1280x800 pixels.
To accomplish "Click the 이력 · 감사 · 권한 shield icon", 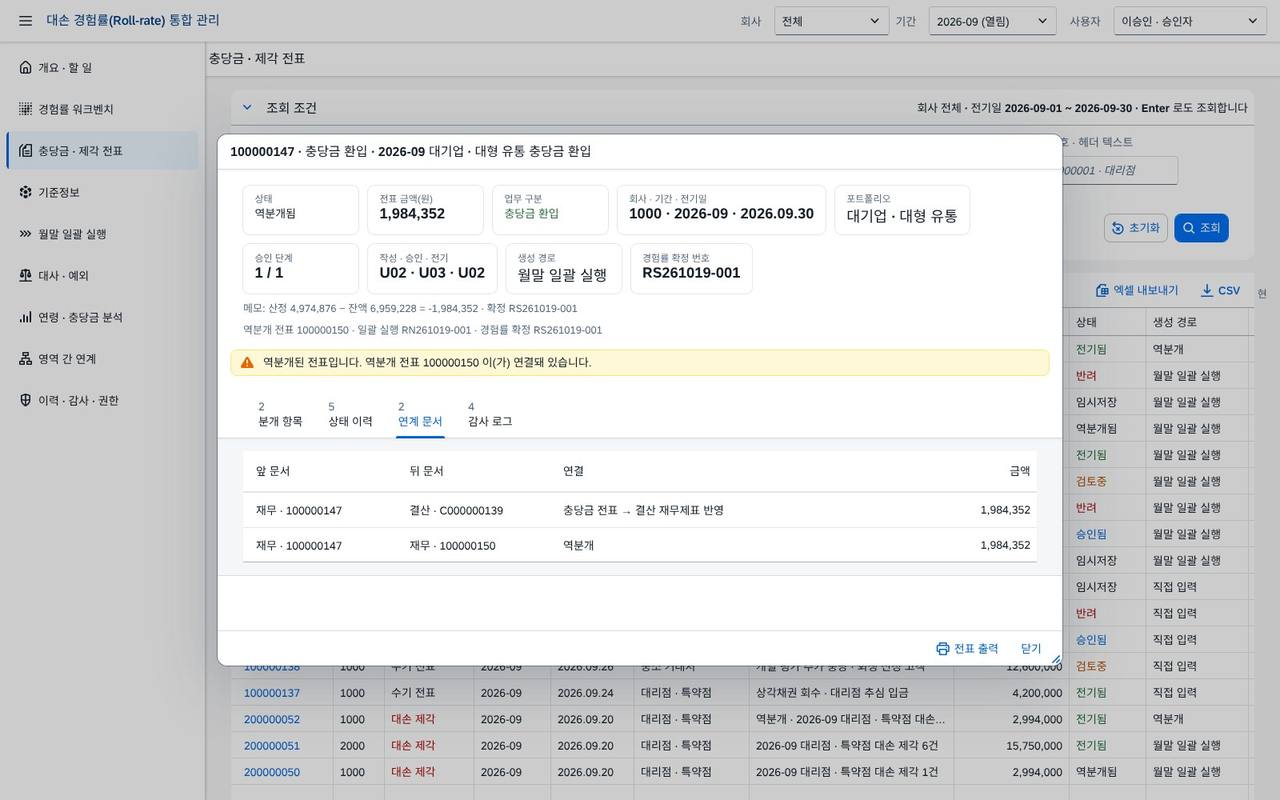I will 25,400.
